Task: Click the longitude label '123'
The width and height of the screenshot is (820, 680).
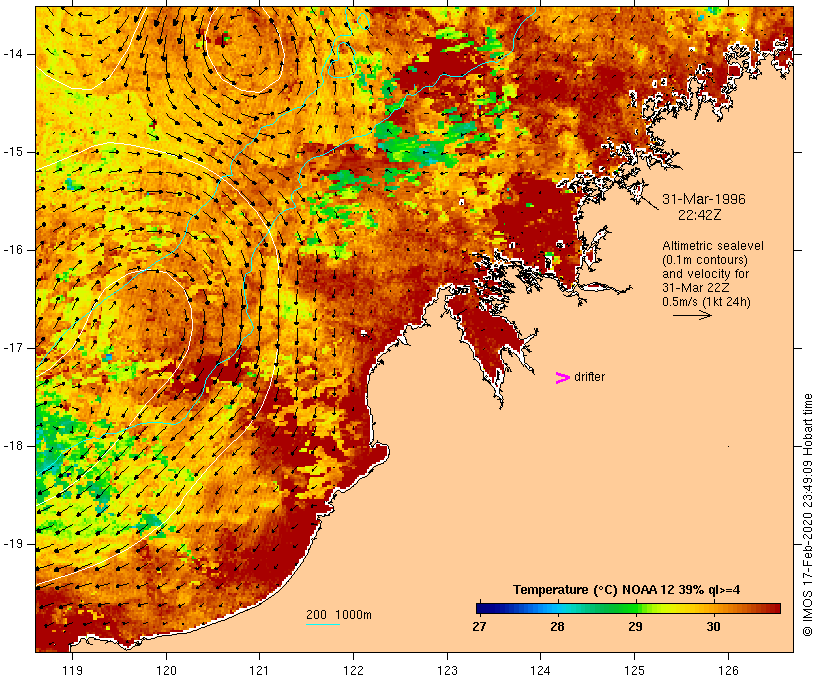Action: click(447, 670)
